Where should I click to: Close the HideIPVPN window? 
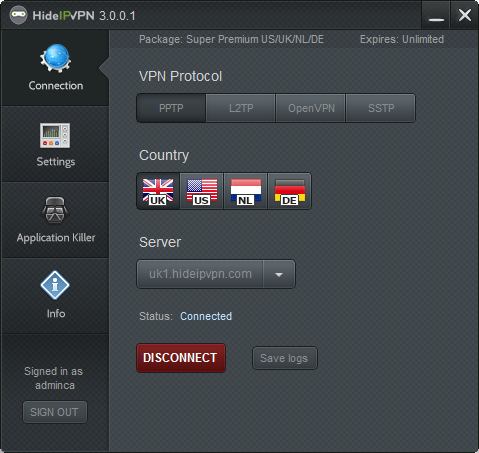click(465, 16)
